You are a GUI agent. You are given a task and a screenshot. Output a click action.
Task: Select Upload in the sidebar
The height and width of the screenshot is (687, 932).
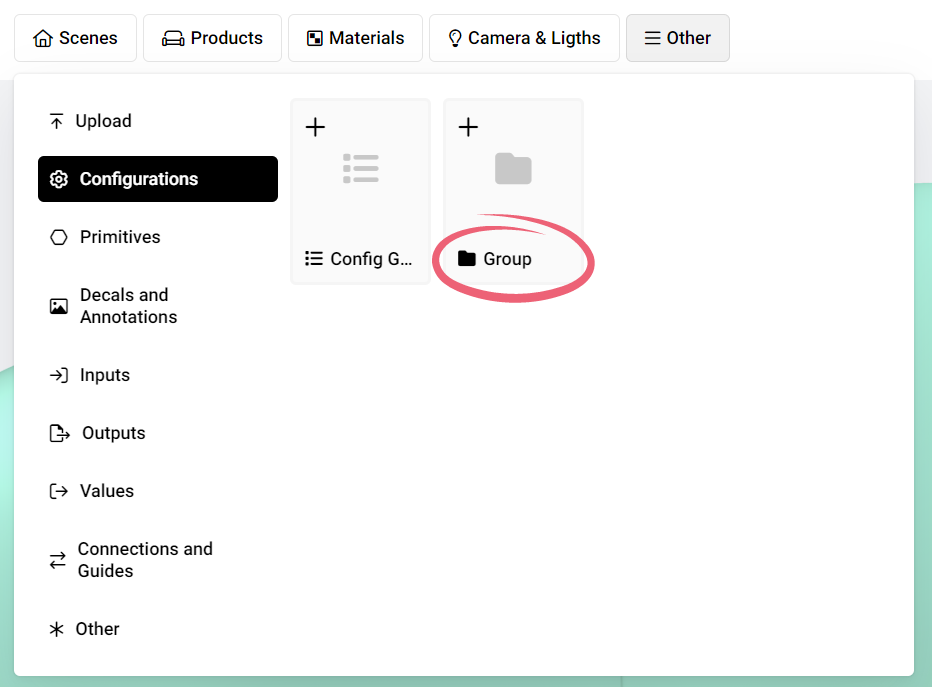(103, 121)
